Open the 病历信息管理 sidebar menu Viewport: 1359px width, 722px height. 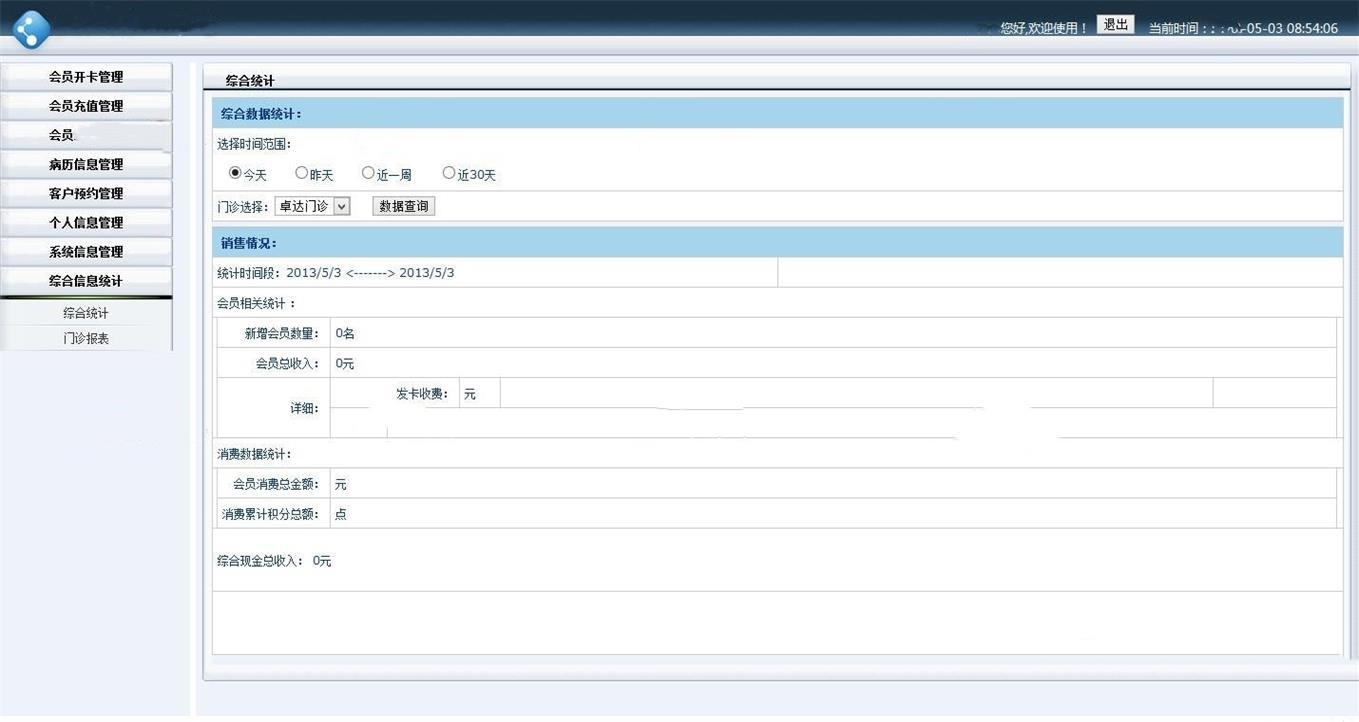[x=86, y=165]
